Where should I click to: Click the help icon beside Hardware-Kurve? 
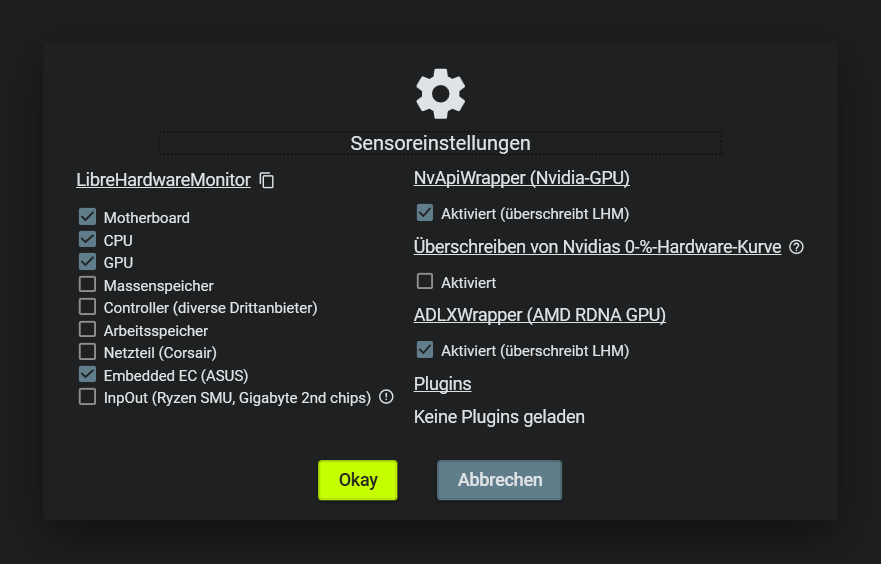797,247
